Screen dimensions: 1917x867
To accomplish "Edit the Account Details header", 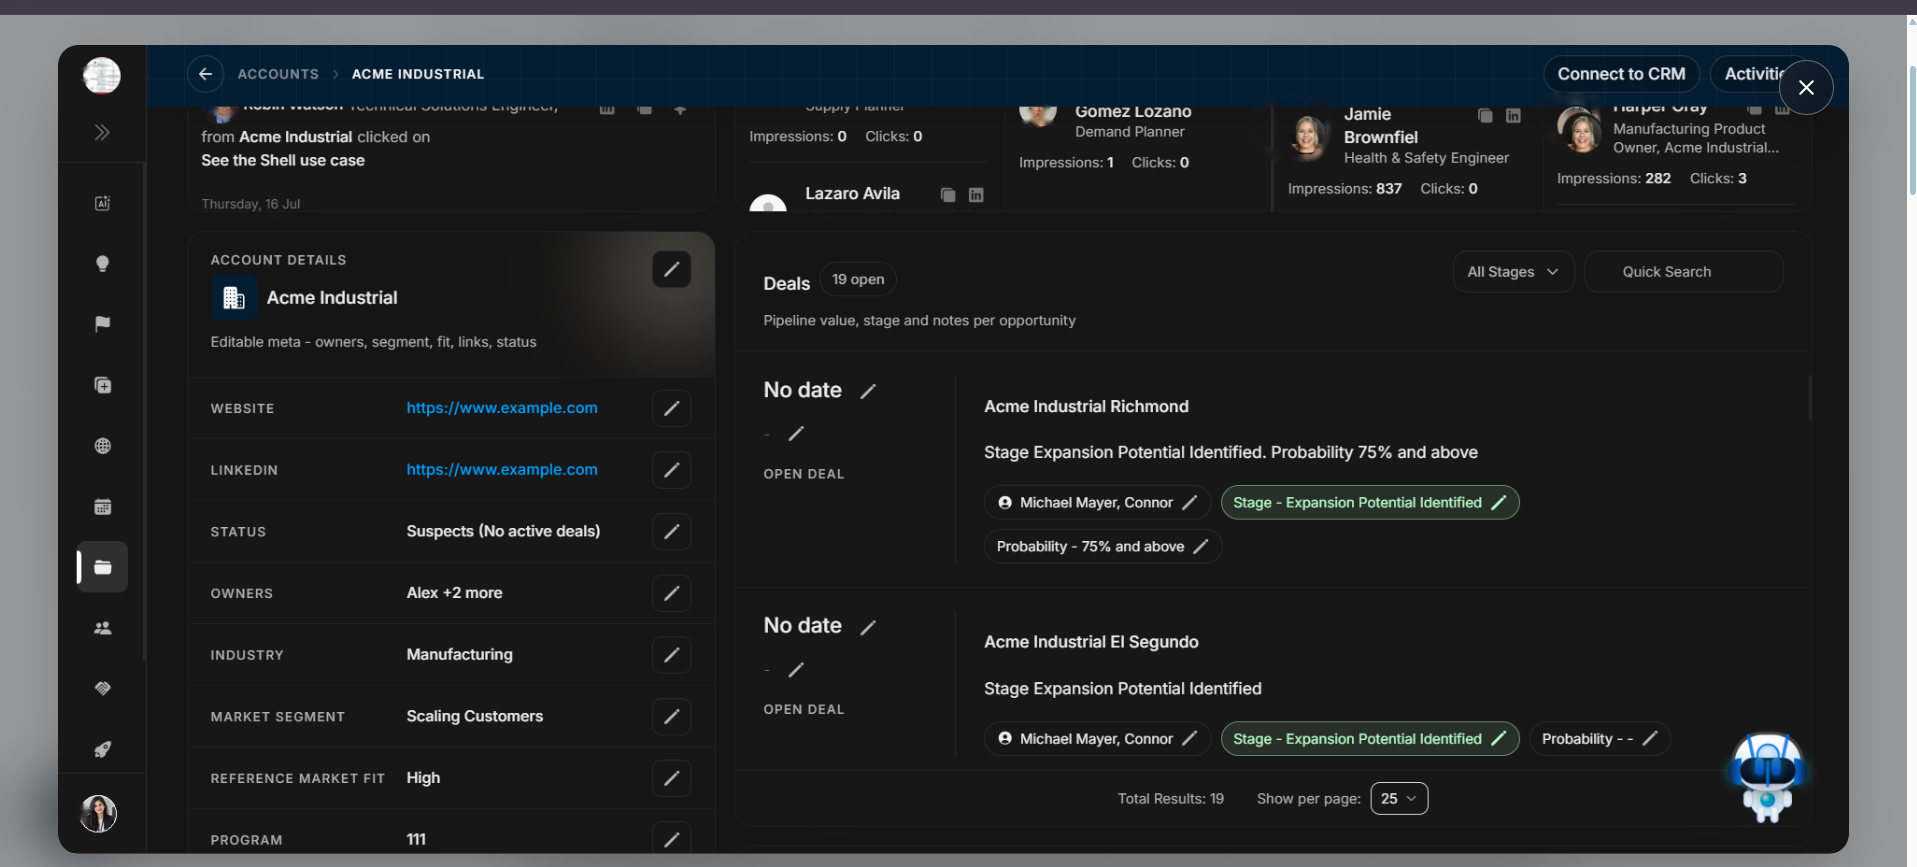I will click(x=672, y=269).
